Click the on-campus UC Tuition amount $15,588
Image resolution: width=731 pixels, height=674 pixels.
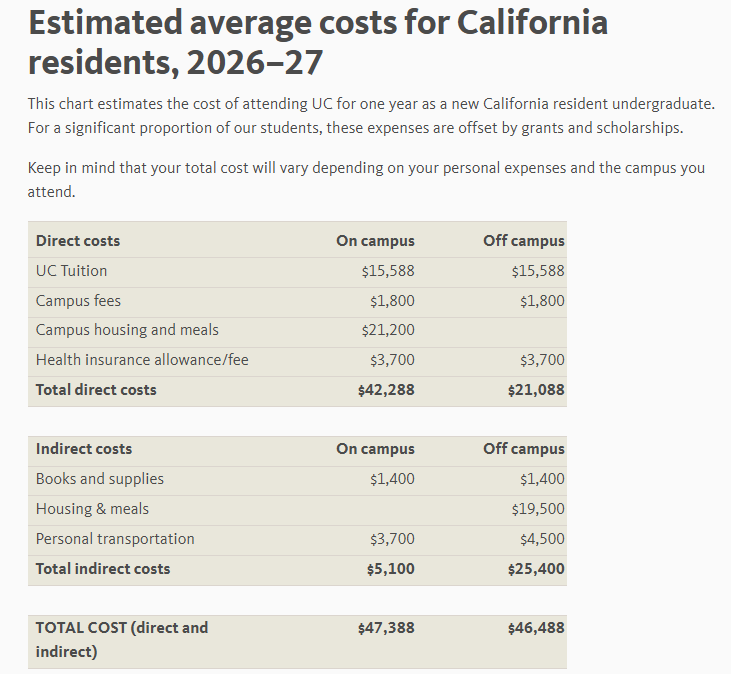pyautogui.click(x=388, y=271)
